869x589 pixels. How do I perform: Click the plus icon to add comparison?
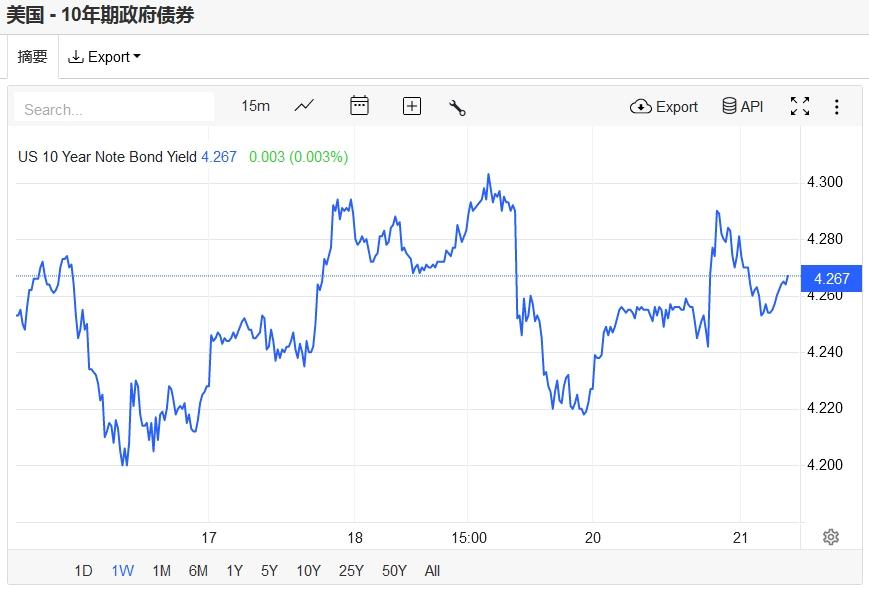pos(412,106)
